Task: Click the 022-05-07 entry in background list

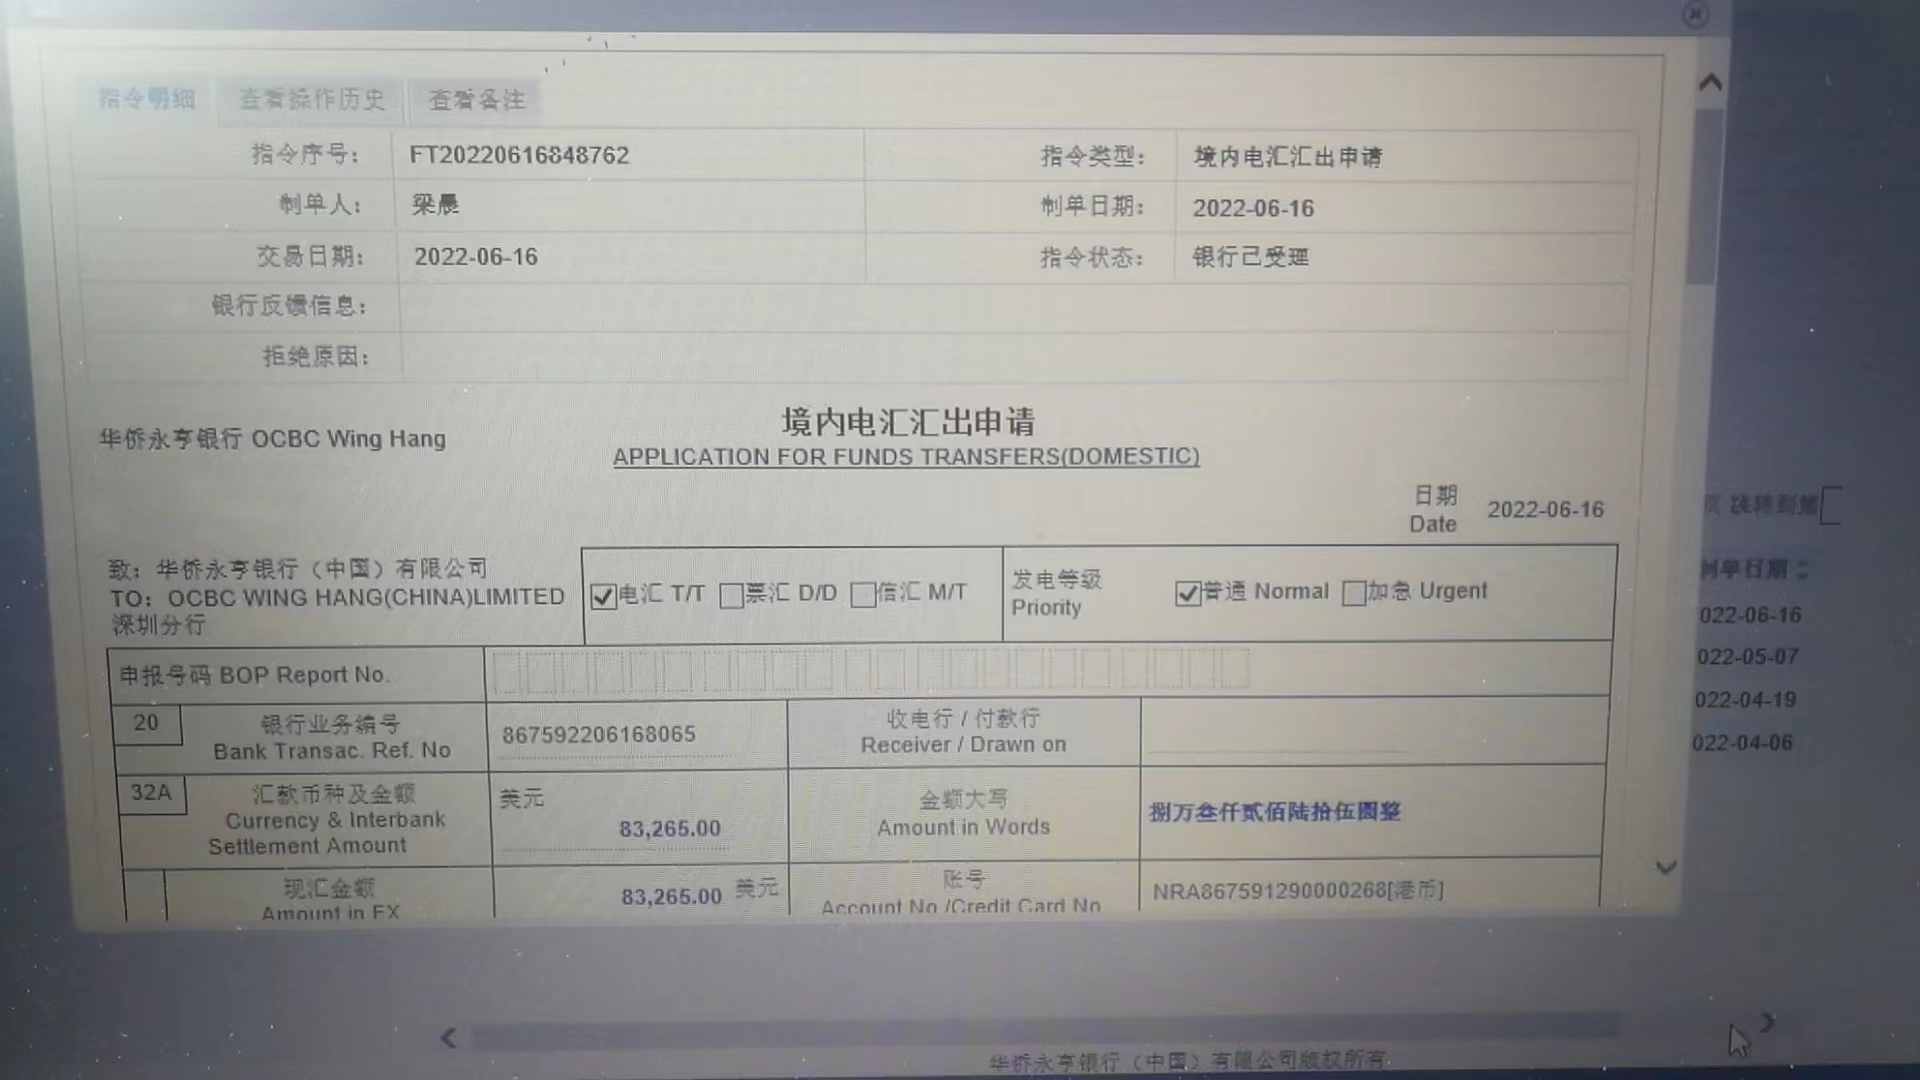Action: click(x=1747, y=657)
